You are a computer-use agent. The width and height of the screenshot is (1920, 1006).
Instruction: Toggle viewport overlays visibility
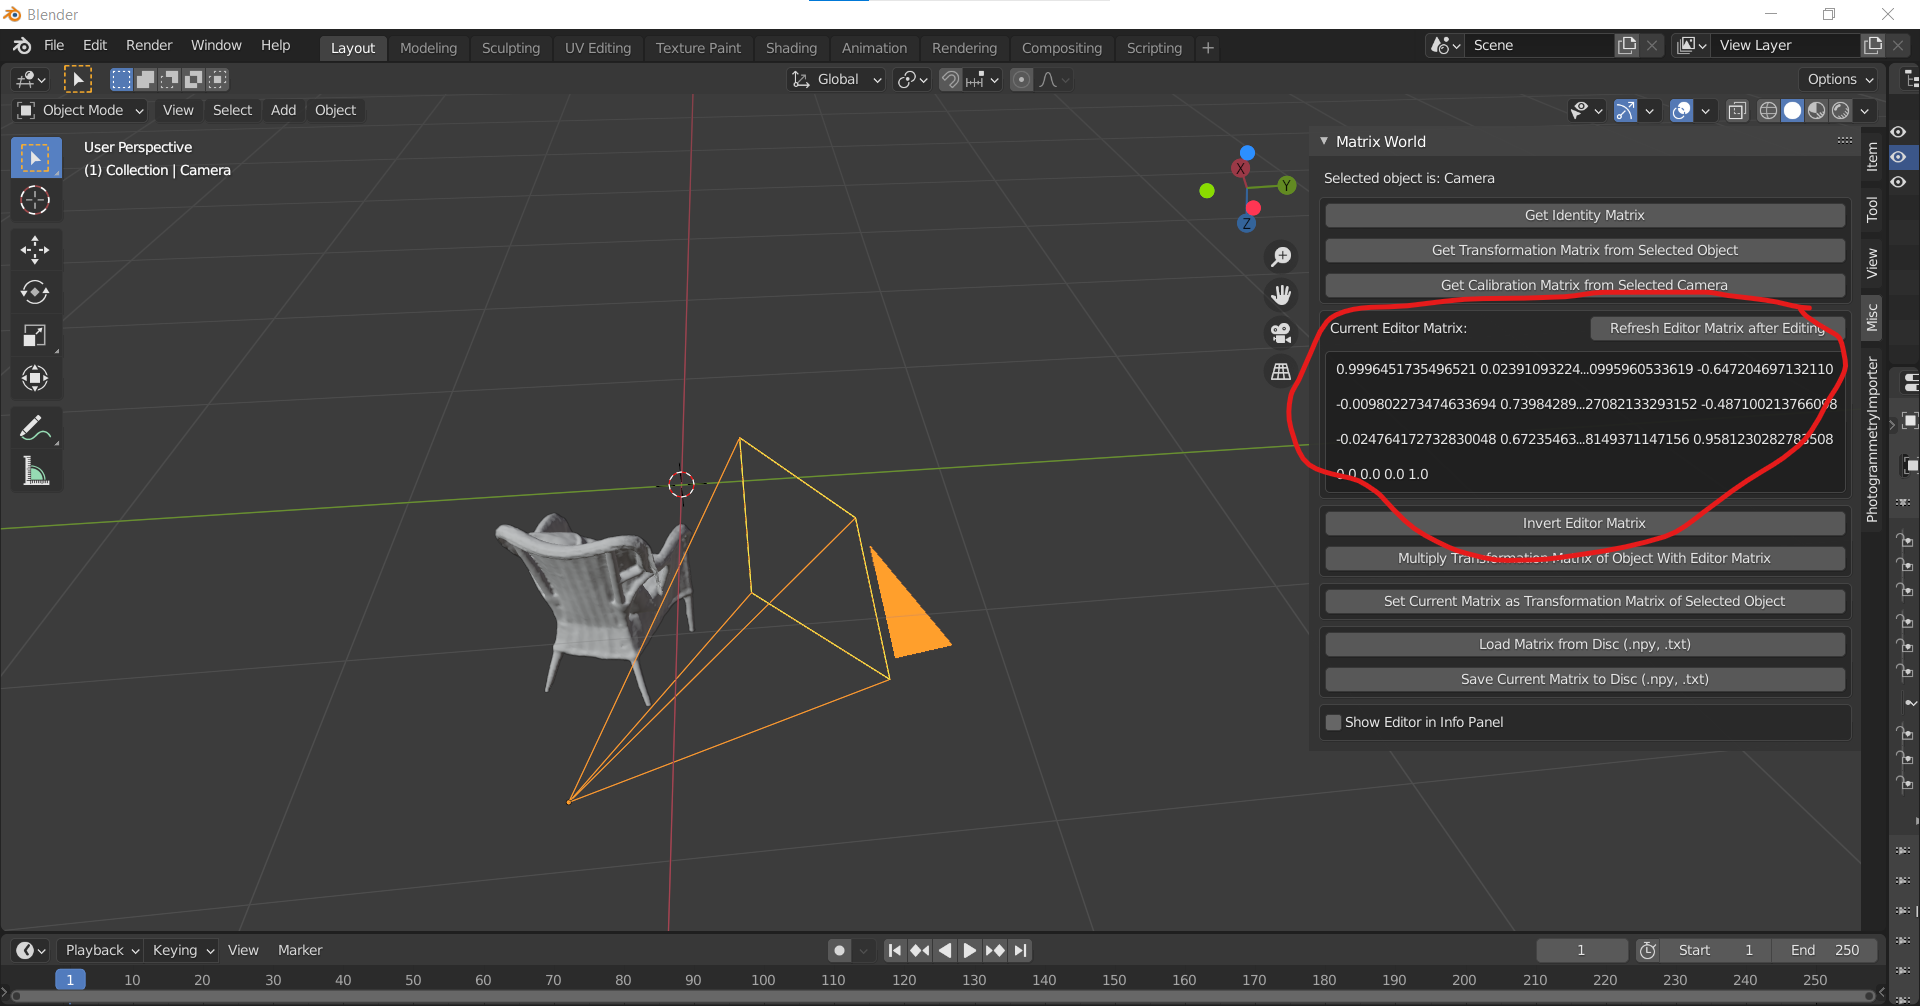click(x=1680, y=111)
